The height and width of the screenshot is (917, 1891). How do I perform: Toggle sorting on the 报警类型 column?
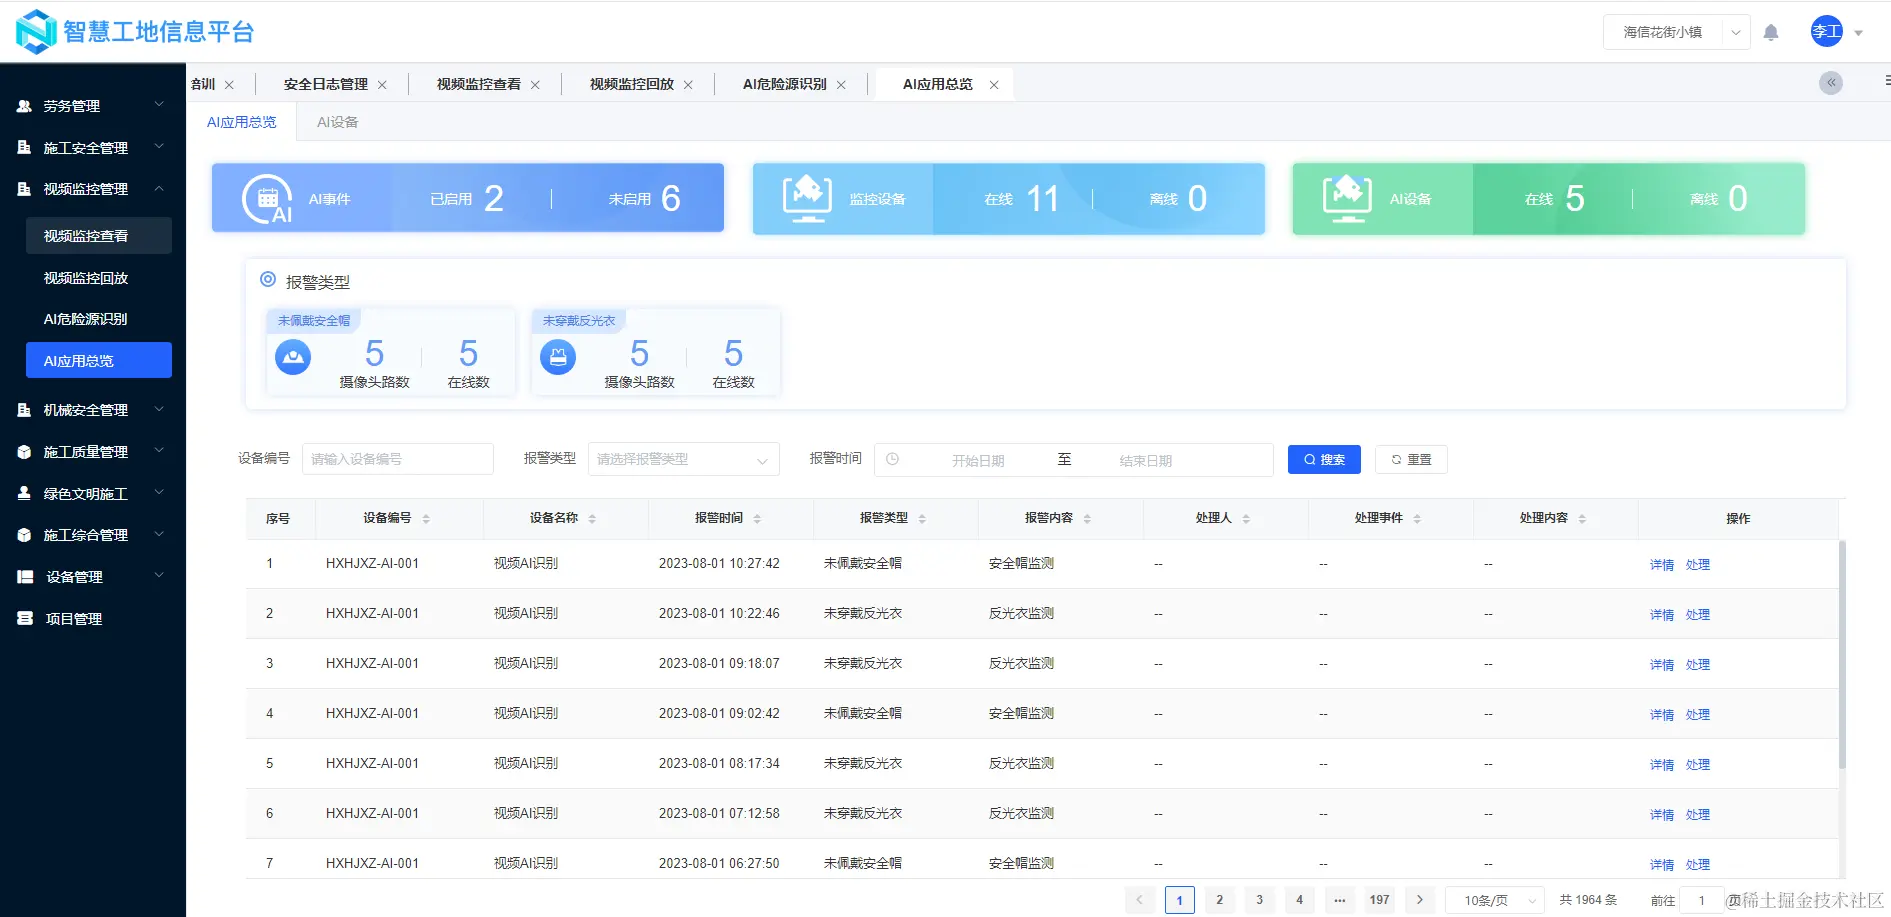(922, 518)
